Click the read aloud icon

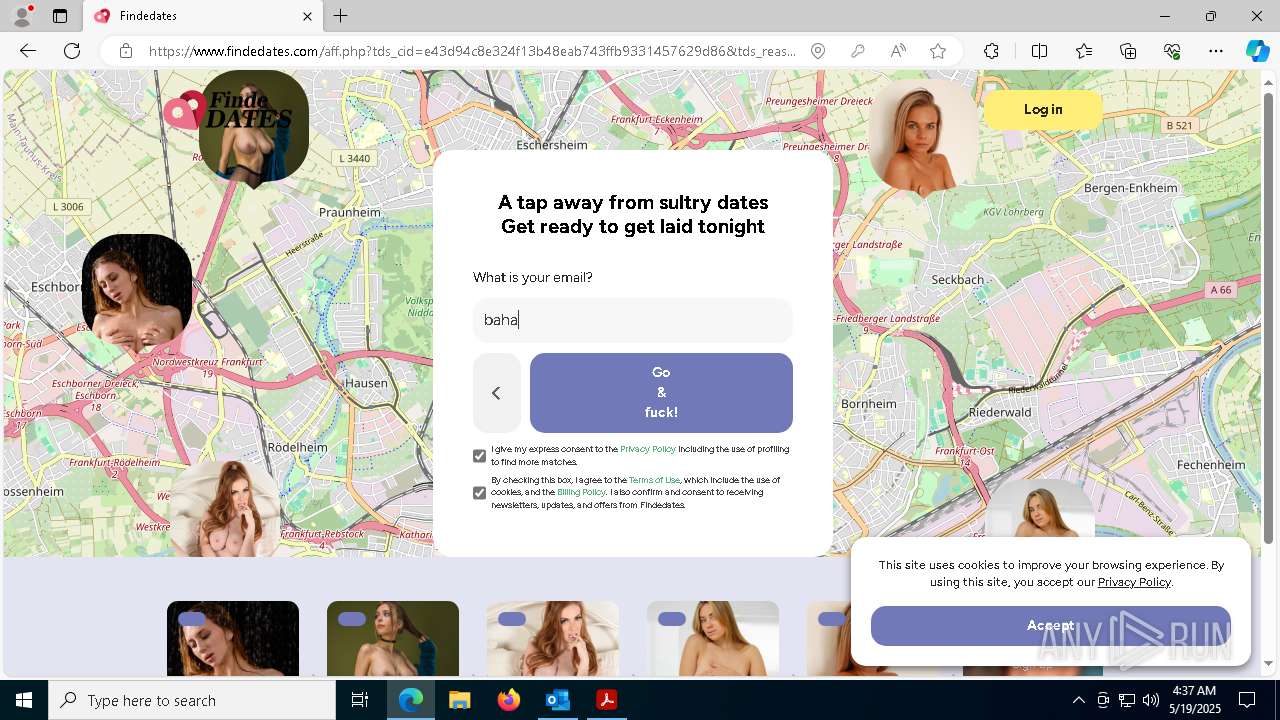898,51
